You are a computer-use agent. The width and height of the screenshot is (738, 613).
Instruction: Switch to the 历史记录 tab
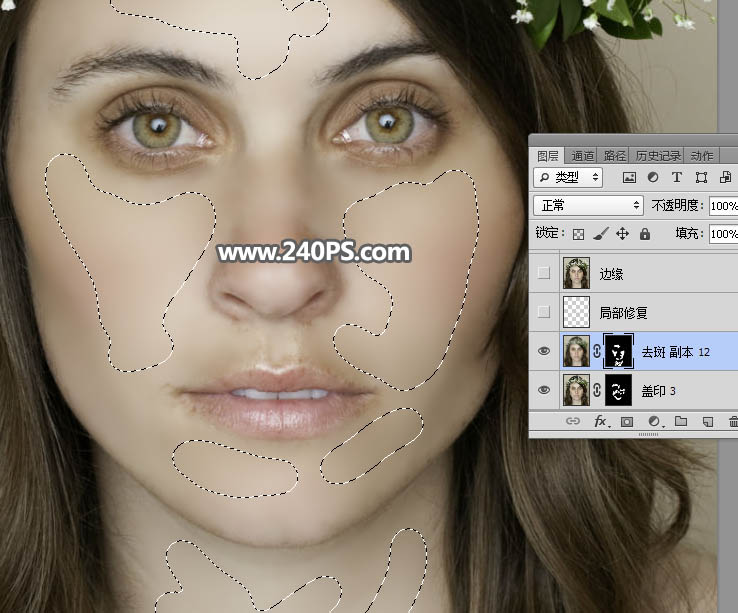pyautogui.click(x=656, y=156)
